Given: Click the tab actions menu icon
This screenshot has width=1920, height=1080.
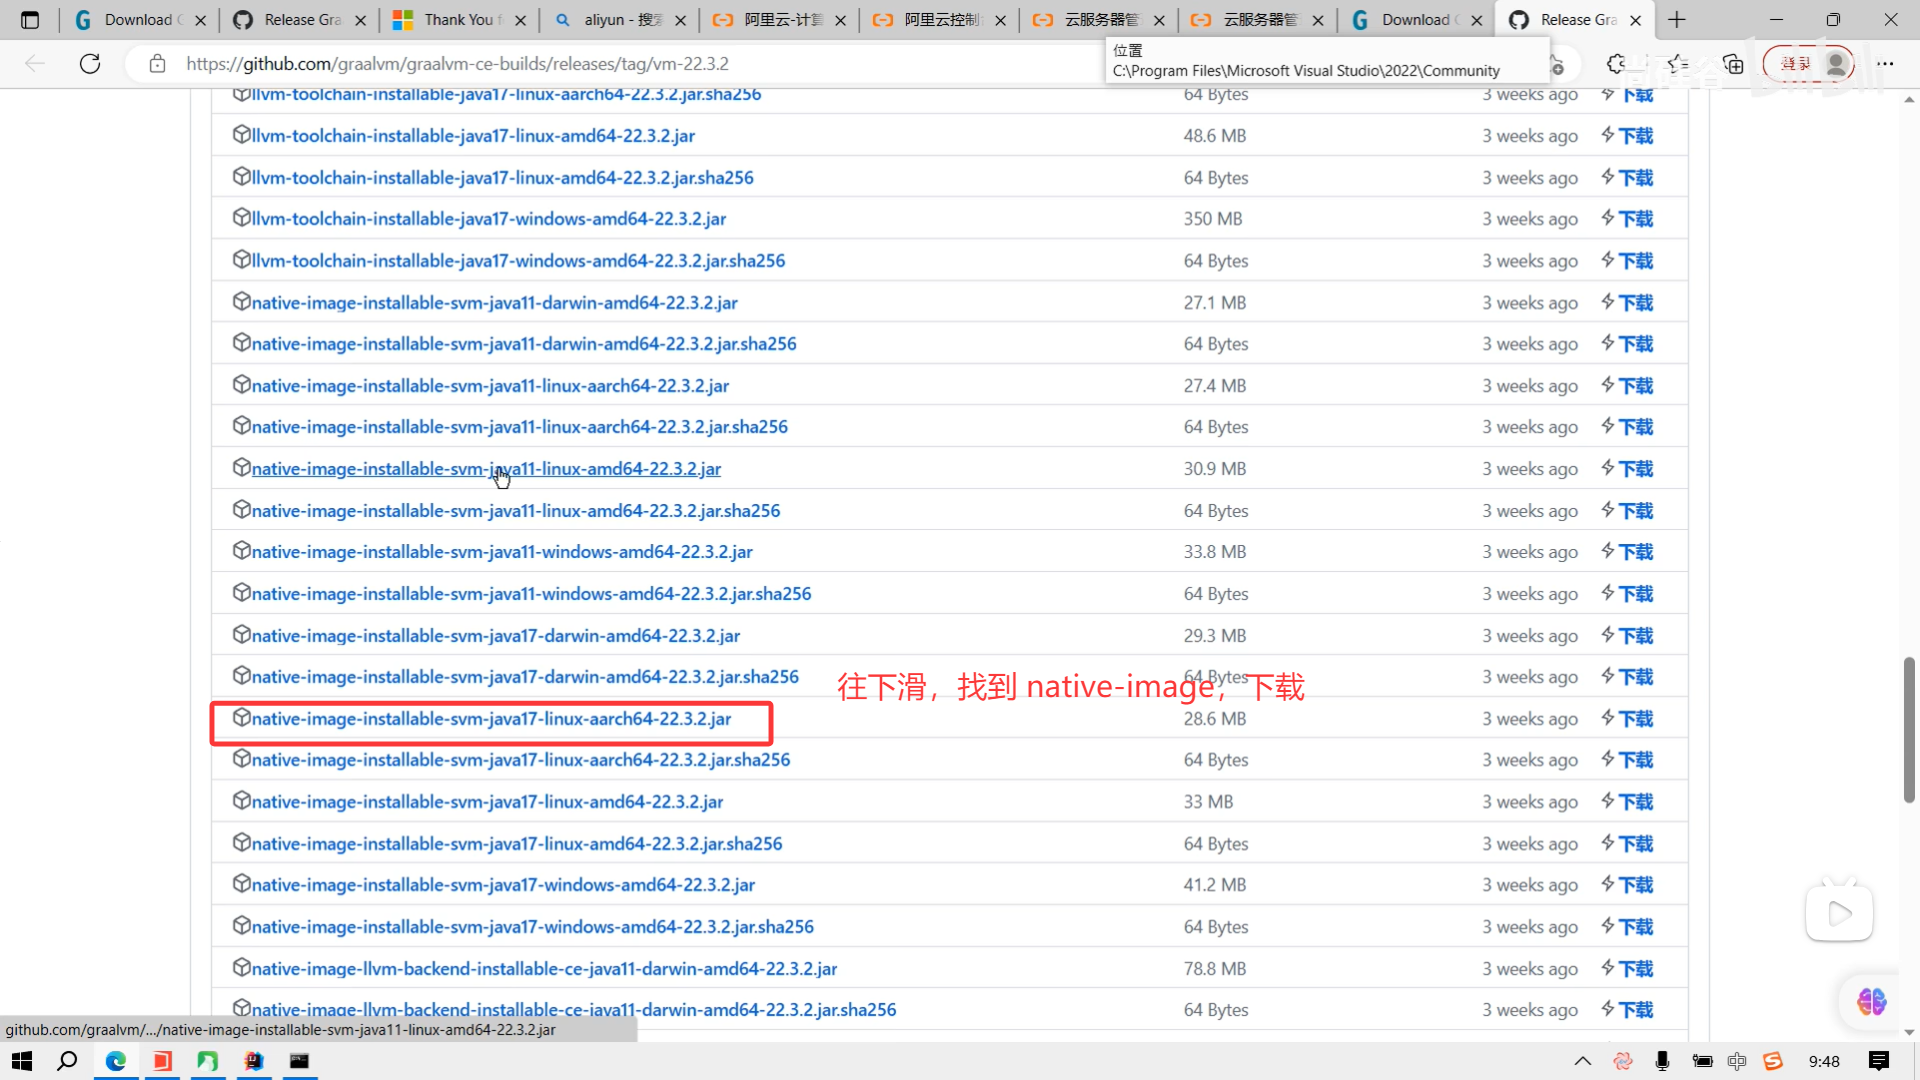Looking at the screenshot, I should (x=30, y=20).
